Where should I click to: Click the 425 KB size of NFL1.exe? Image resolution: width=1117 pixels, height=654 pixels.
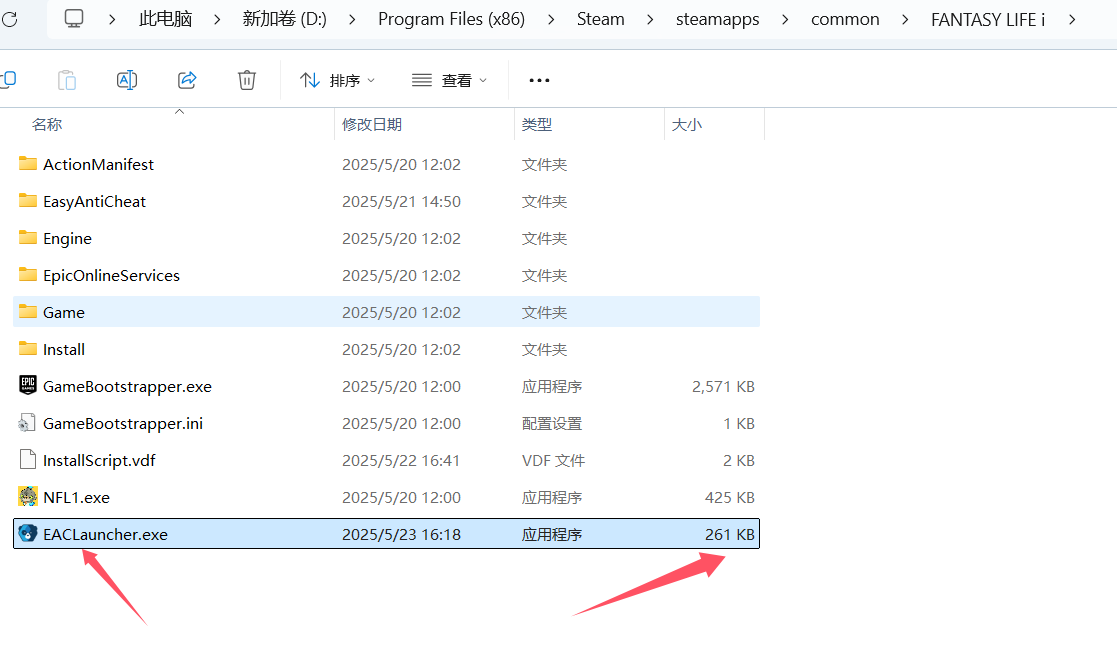tap(729, 498)
